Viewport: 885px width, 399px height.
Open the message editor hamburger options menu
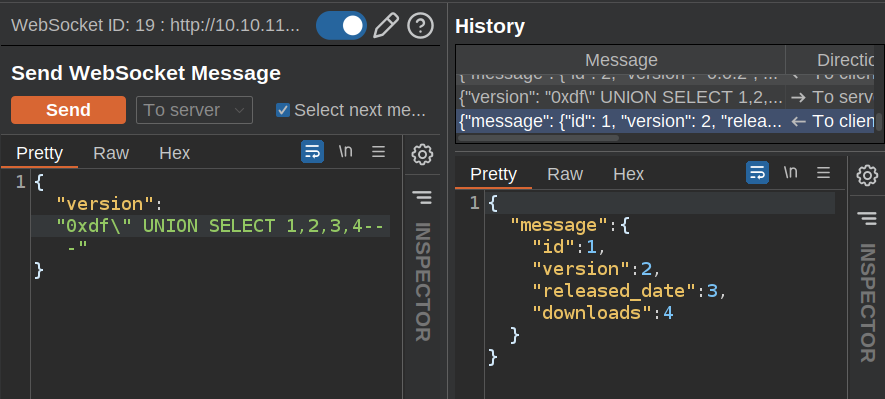[x=378, y=152]
